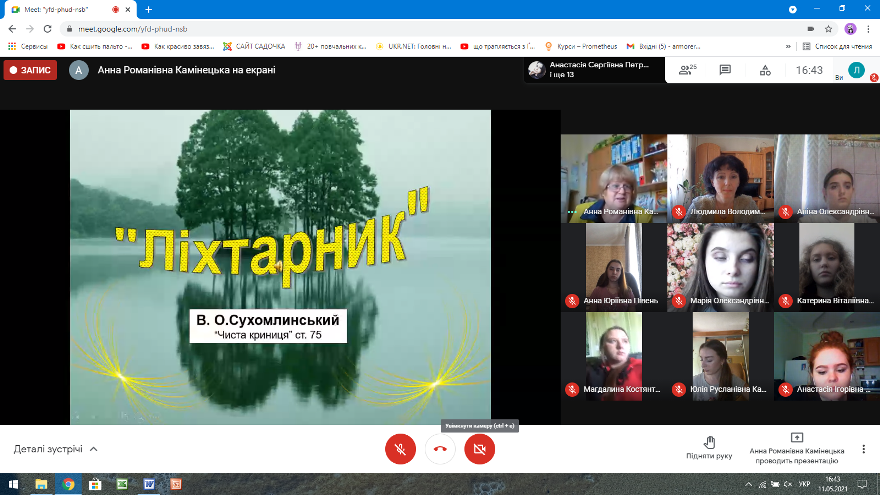This screenshot has height=495, width=880.
Task: Open the Gmail 'Вхідні (5)' bookmark
Action: 663,47
